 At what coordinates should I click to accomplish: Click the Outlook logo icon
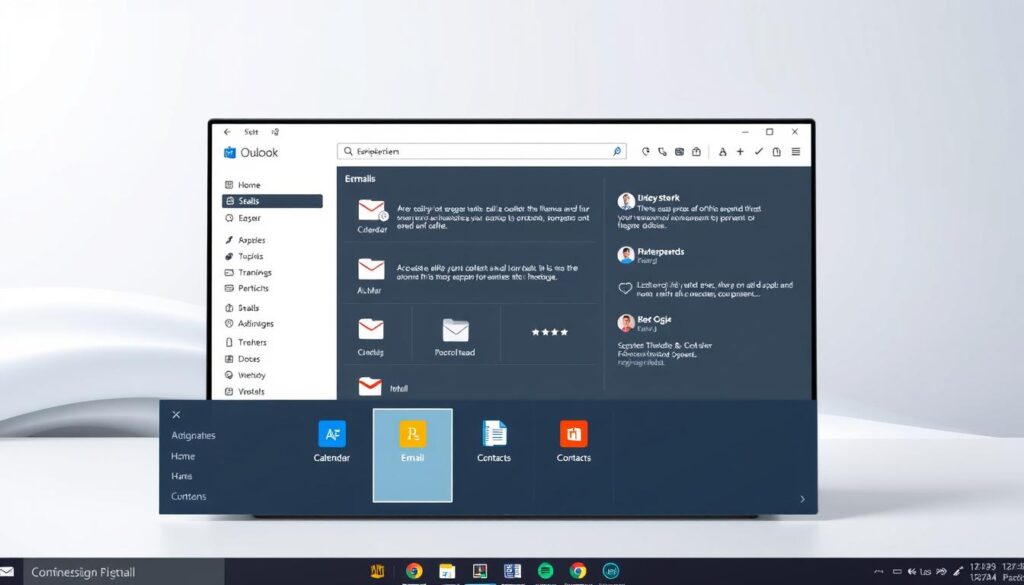230,152
